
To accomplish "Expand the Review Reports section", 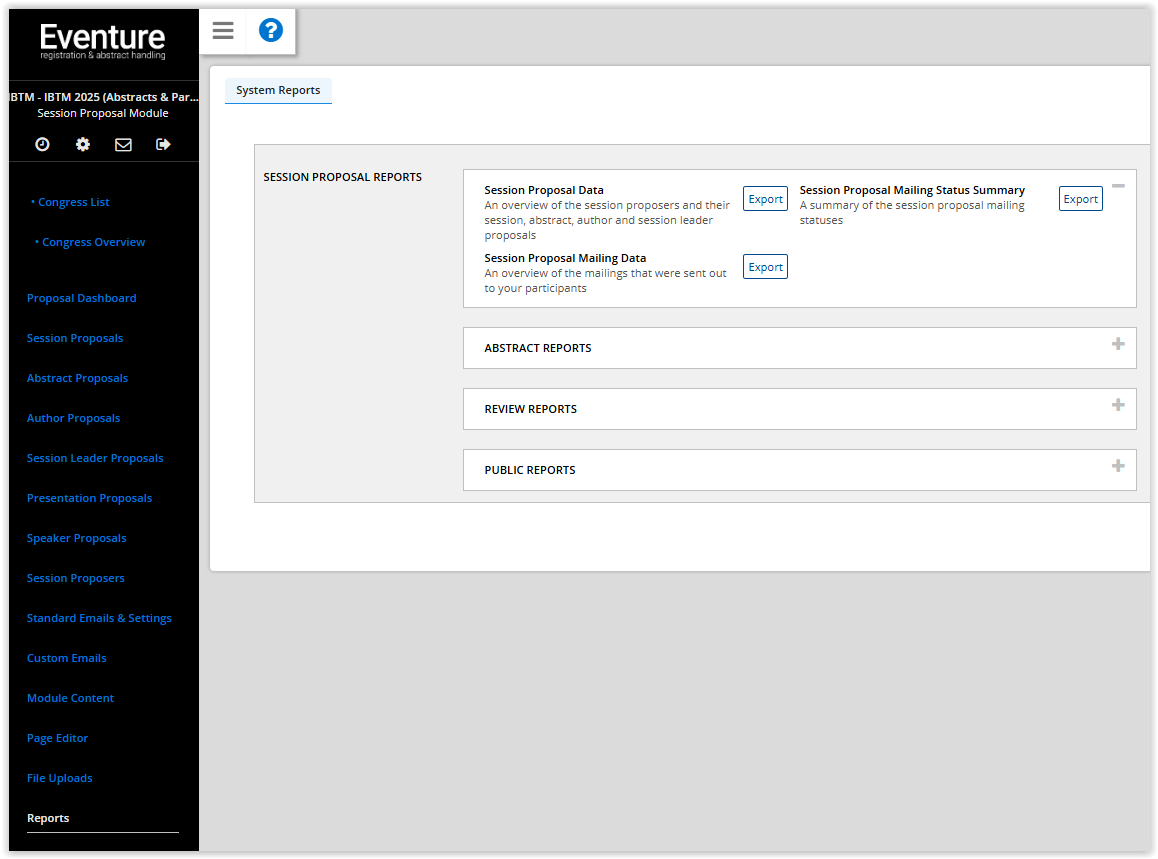I will [1117, 405].
